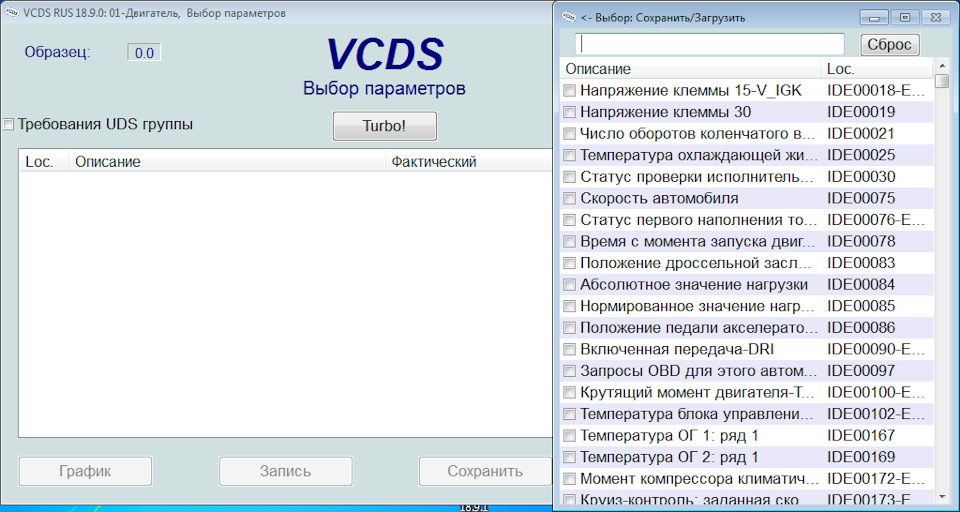Click the Turbo! button
Screen dimensions: 960x512
point(384,126)
